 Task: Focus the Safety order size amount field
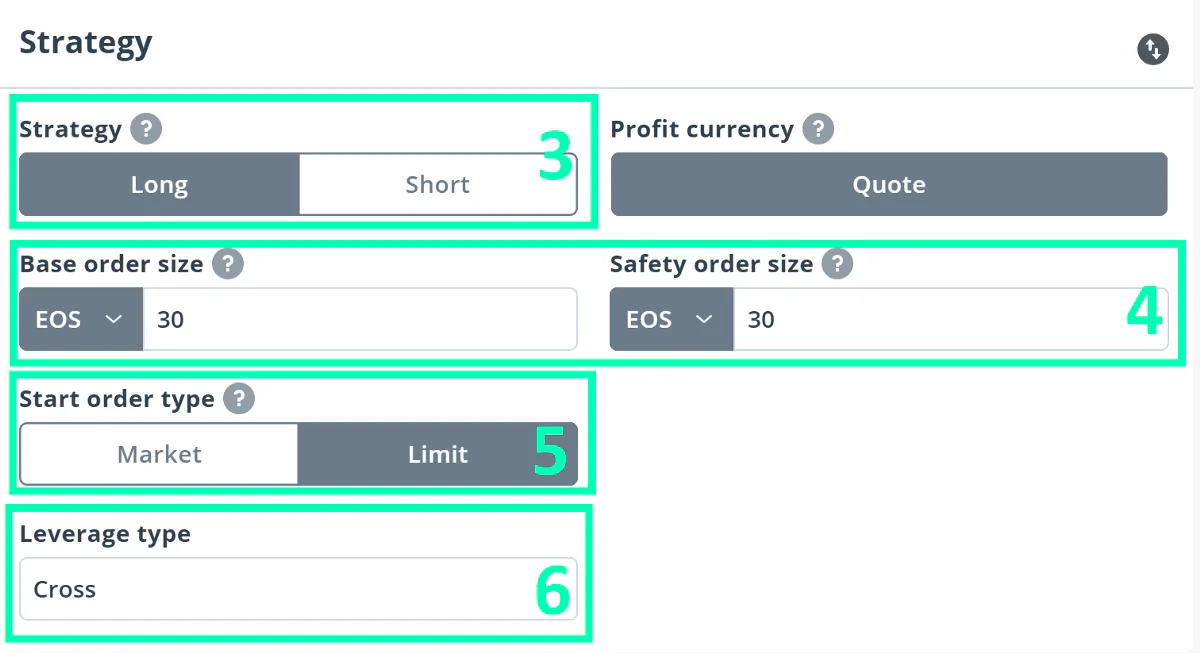(x=951, y=319)
